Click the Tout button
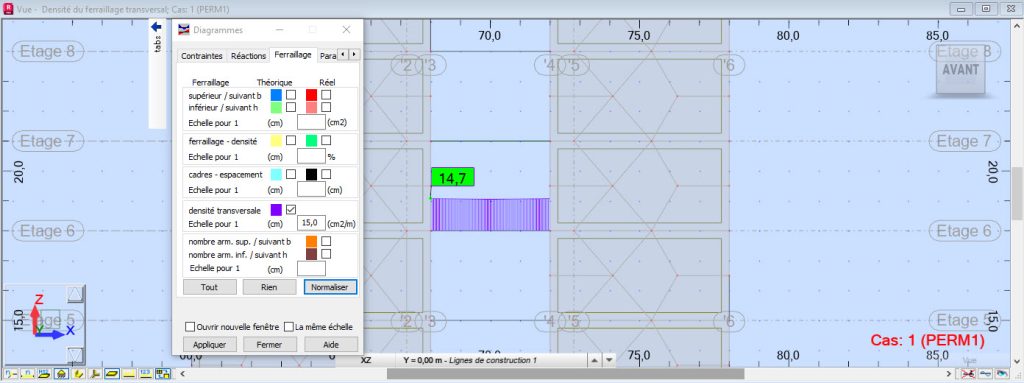The image size is (1024, 383). click(210, 287)
